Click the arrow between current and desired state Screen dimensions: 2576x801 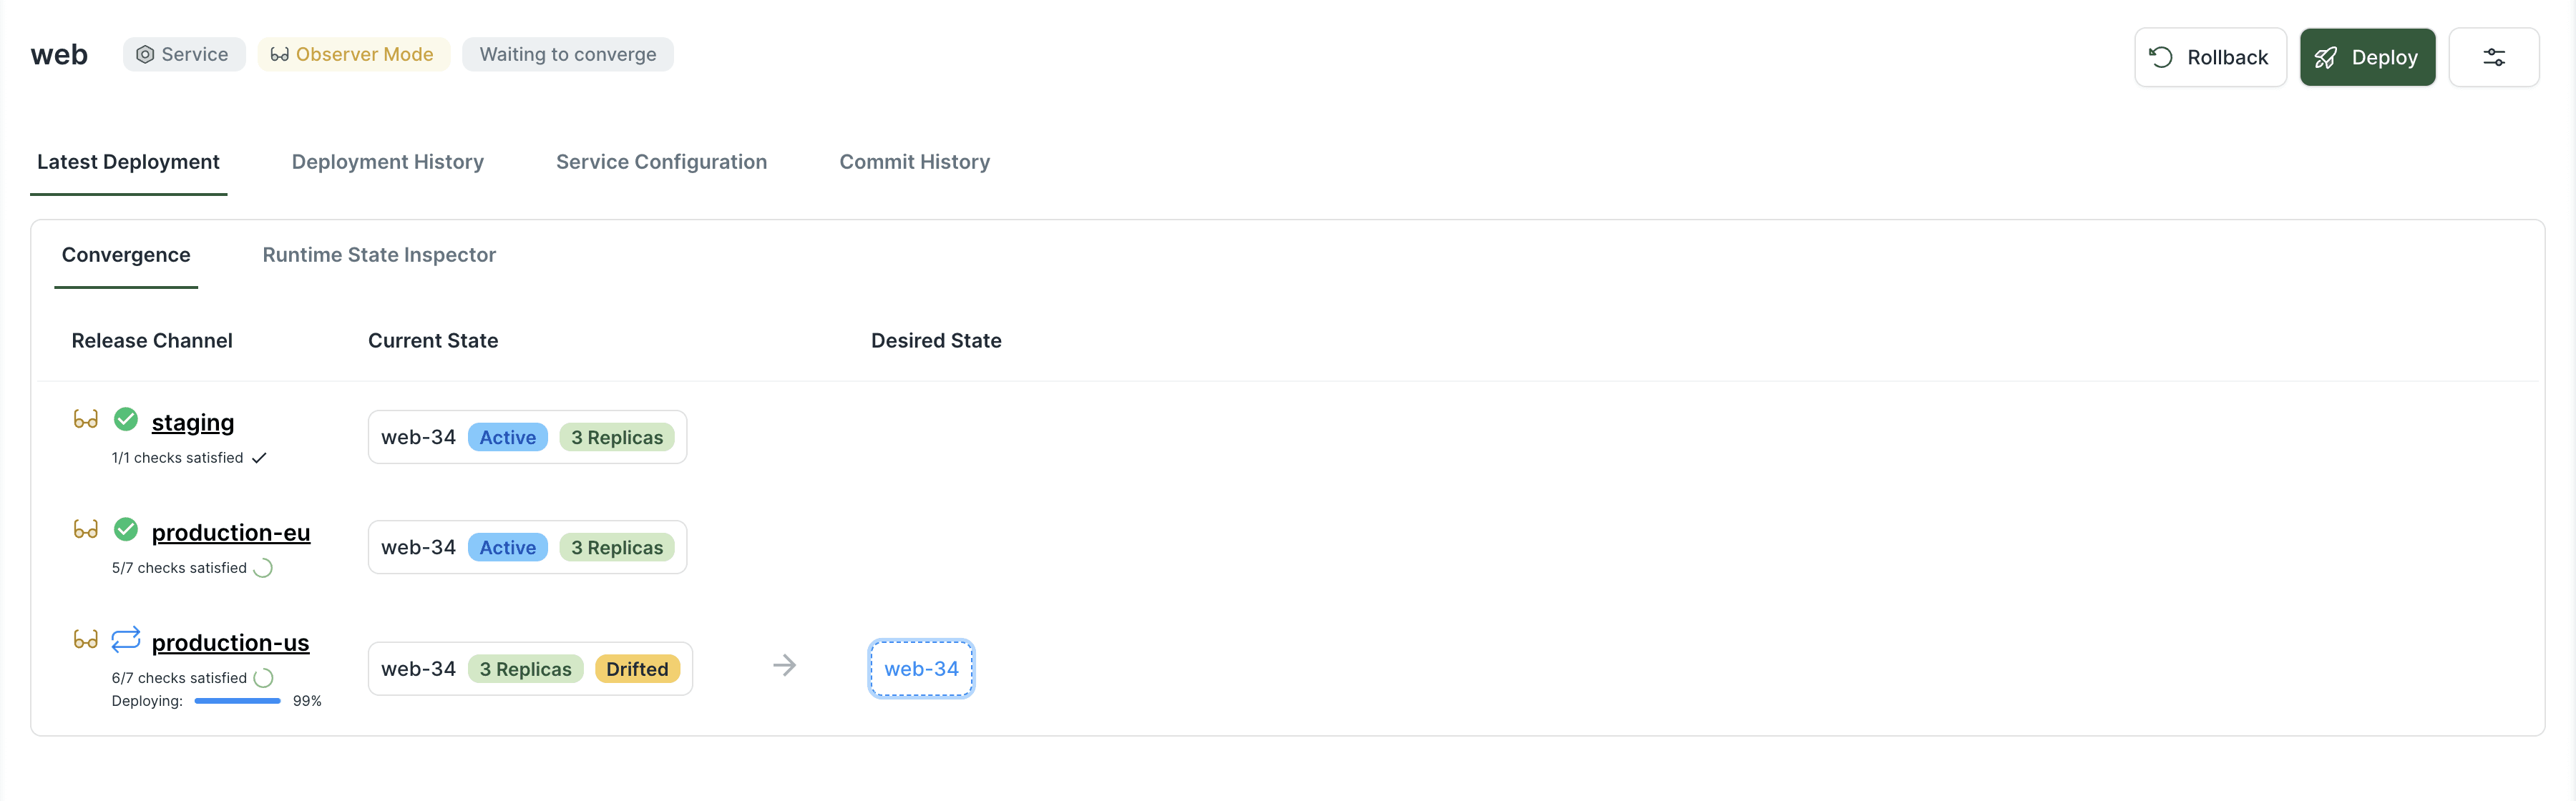click(x=785, y=666)
